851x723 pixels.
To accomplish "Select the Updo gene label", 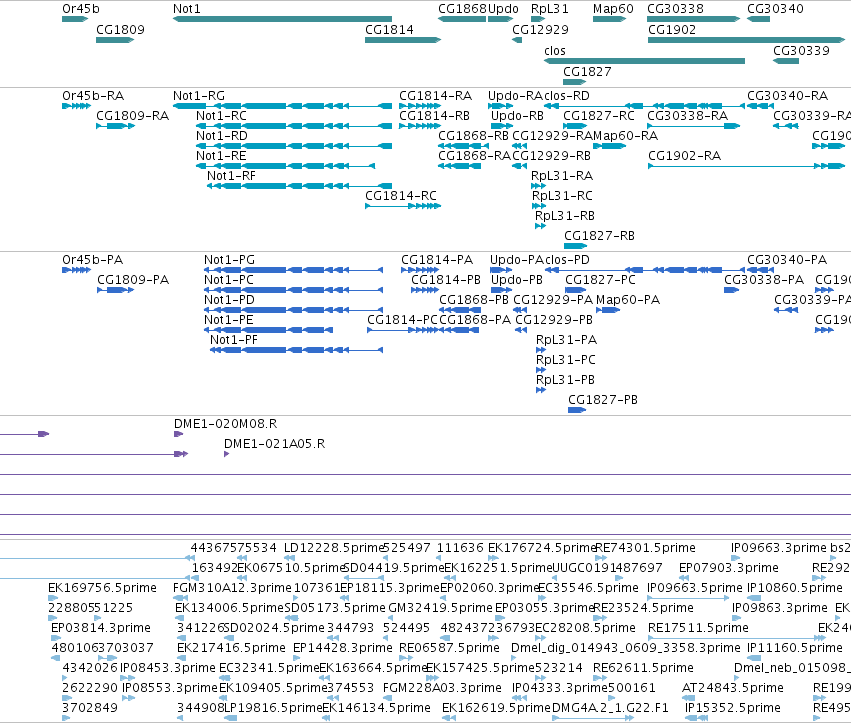I will tap(503, 9).
